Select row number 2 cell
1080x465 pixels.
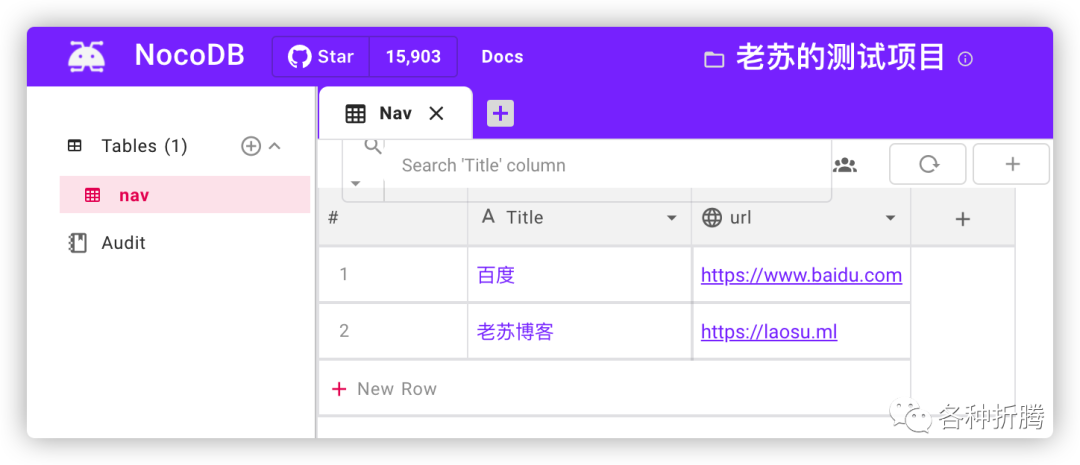point(393,331)
